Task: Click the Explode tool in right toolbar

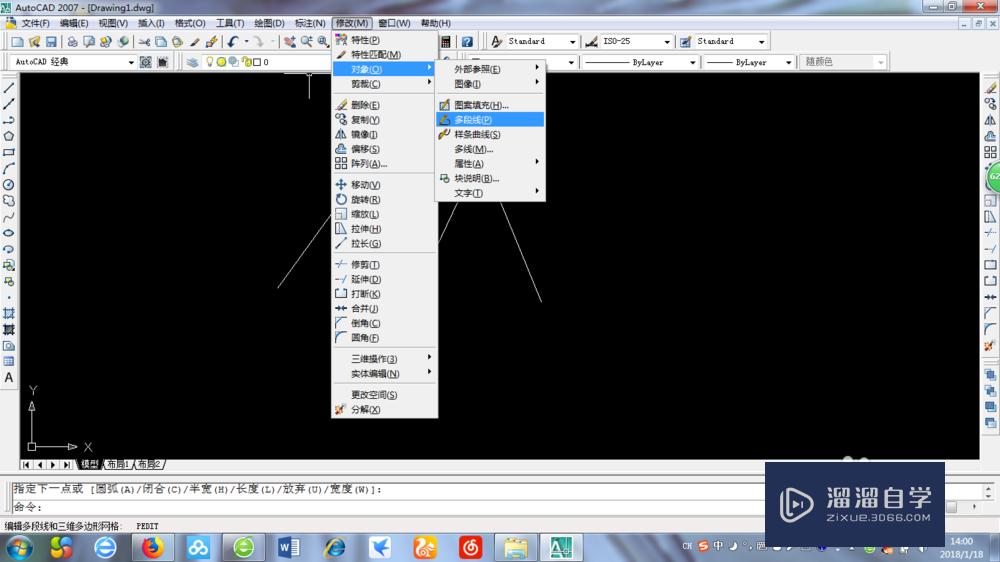Action: 990,346
